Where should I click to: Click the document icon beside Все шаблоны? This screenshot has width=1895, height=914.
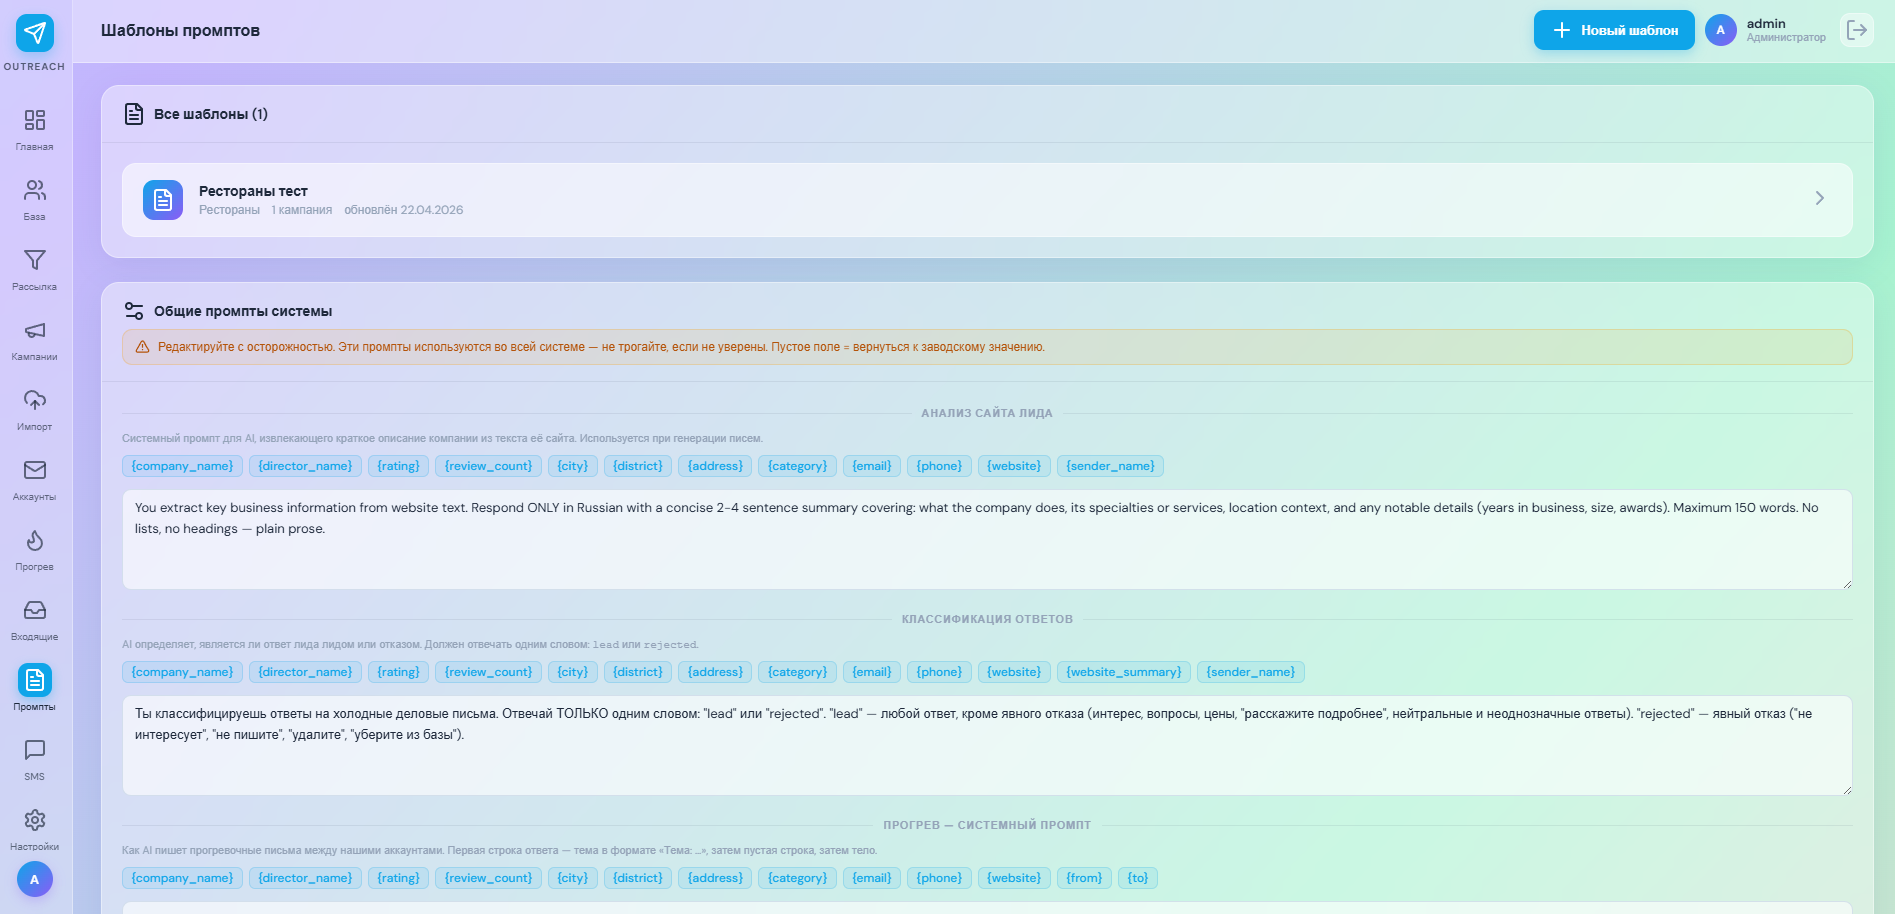click(134, 114)
